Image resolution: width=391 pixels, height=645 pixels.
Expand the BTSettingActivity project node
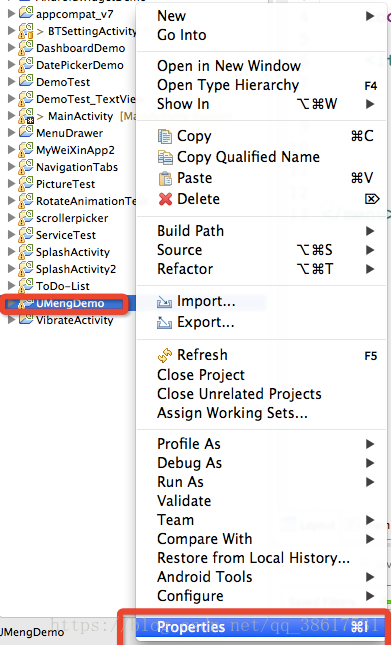(12, 31)
